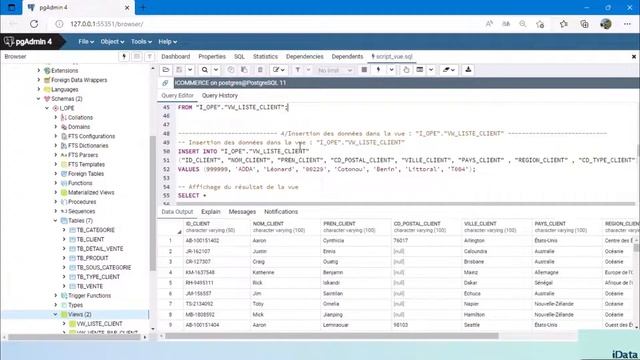Click the Execute query lightning icon
The image size is (640, 360).
tap(378, 70)
